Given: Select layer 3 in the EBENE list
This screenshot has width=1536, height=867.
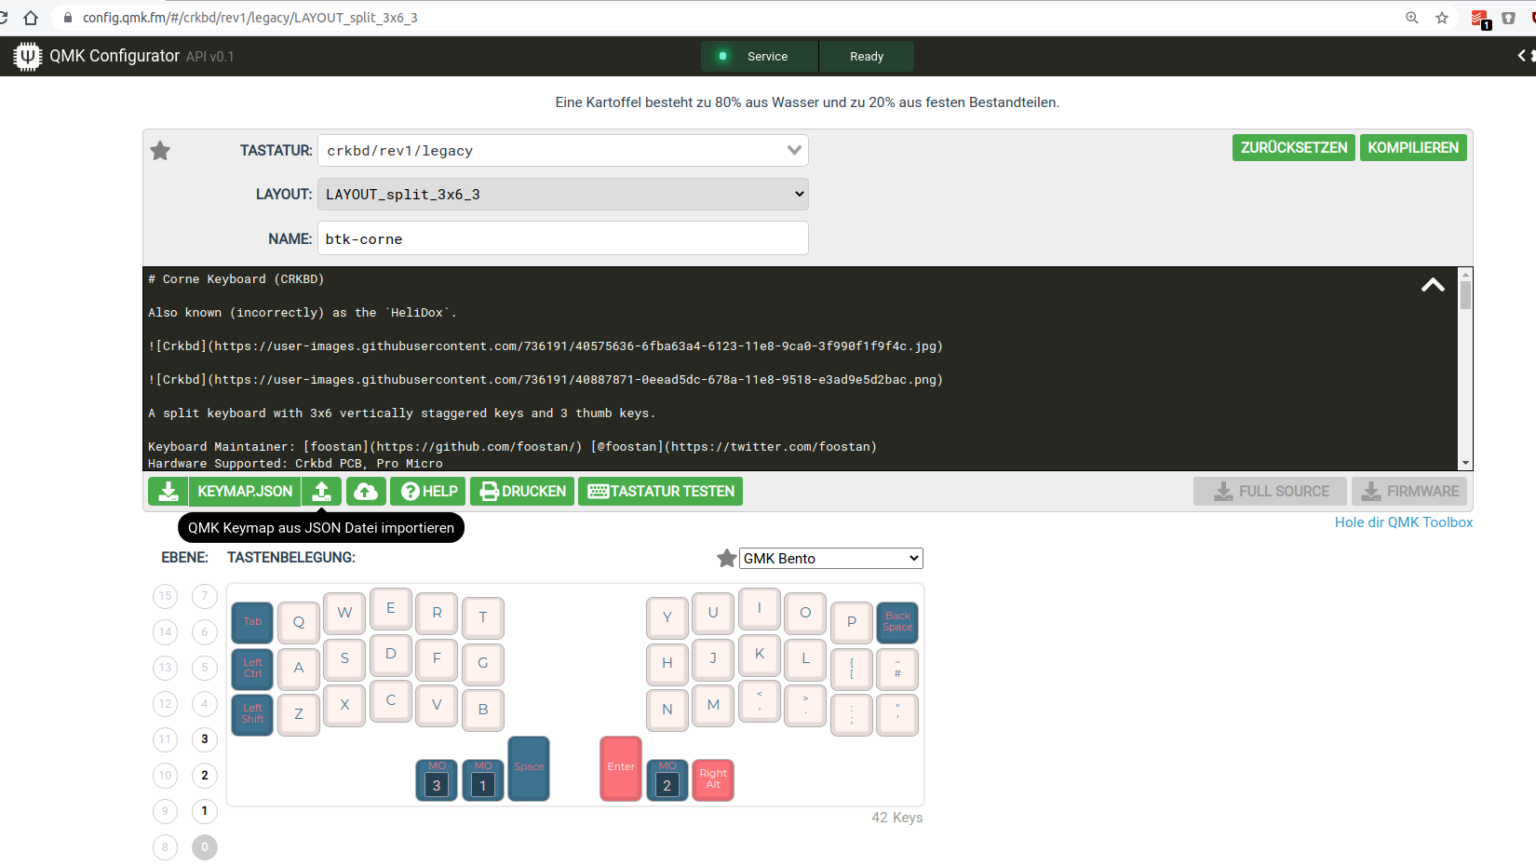Looking at the screenshot, I should coord(204,739).
